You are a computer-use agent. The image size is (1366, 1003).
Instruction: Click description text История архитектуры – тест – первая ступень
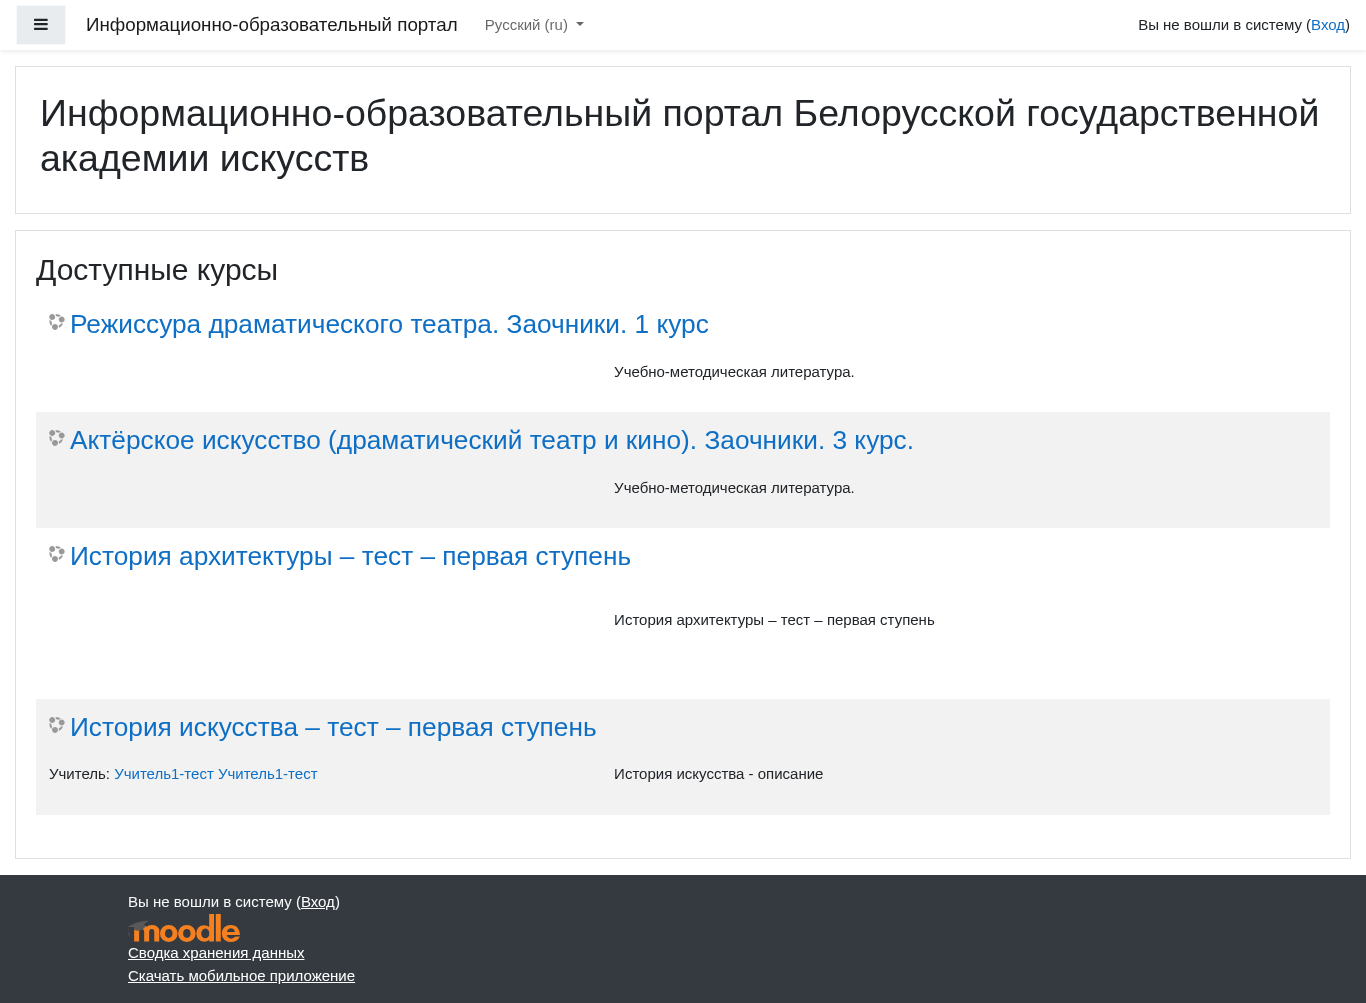click(x=774, y=620)
